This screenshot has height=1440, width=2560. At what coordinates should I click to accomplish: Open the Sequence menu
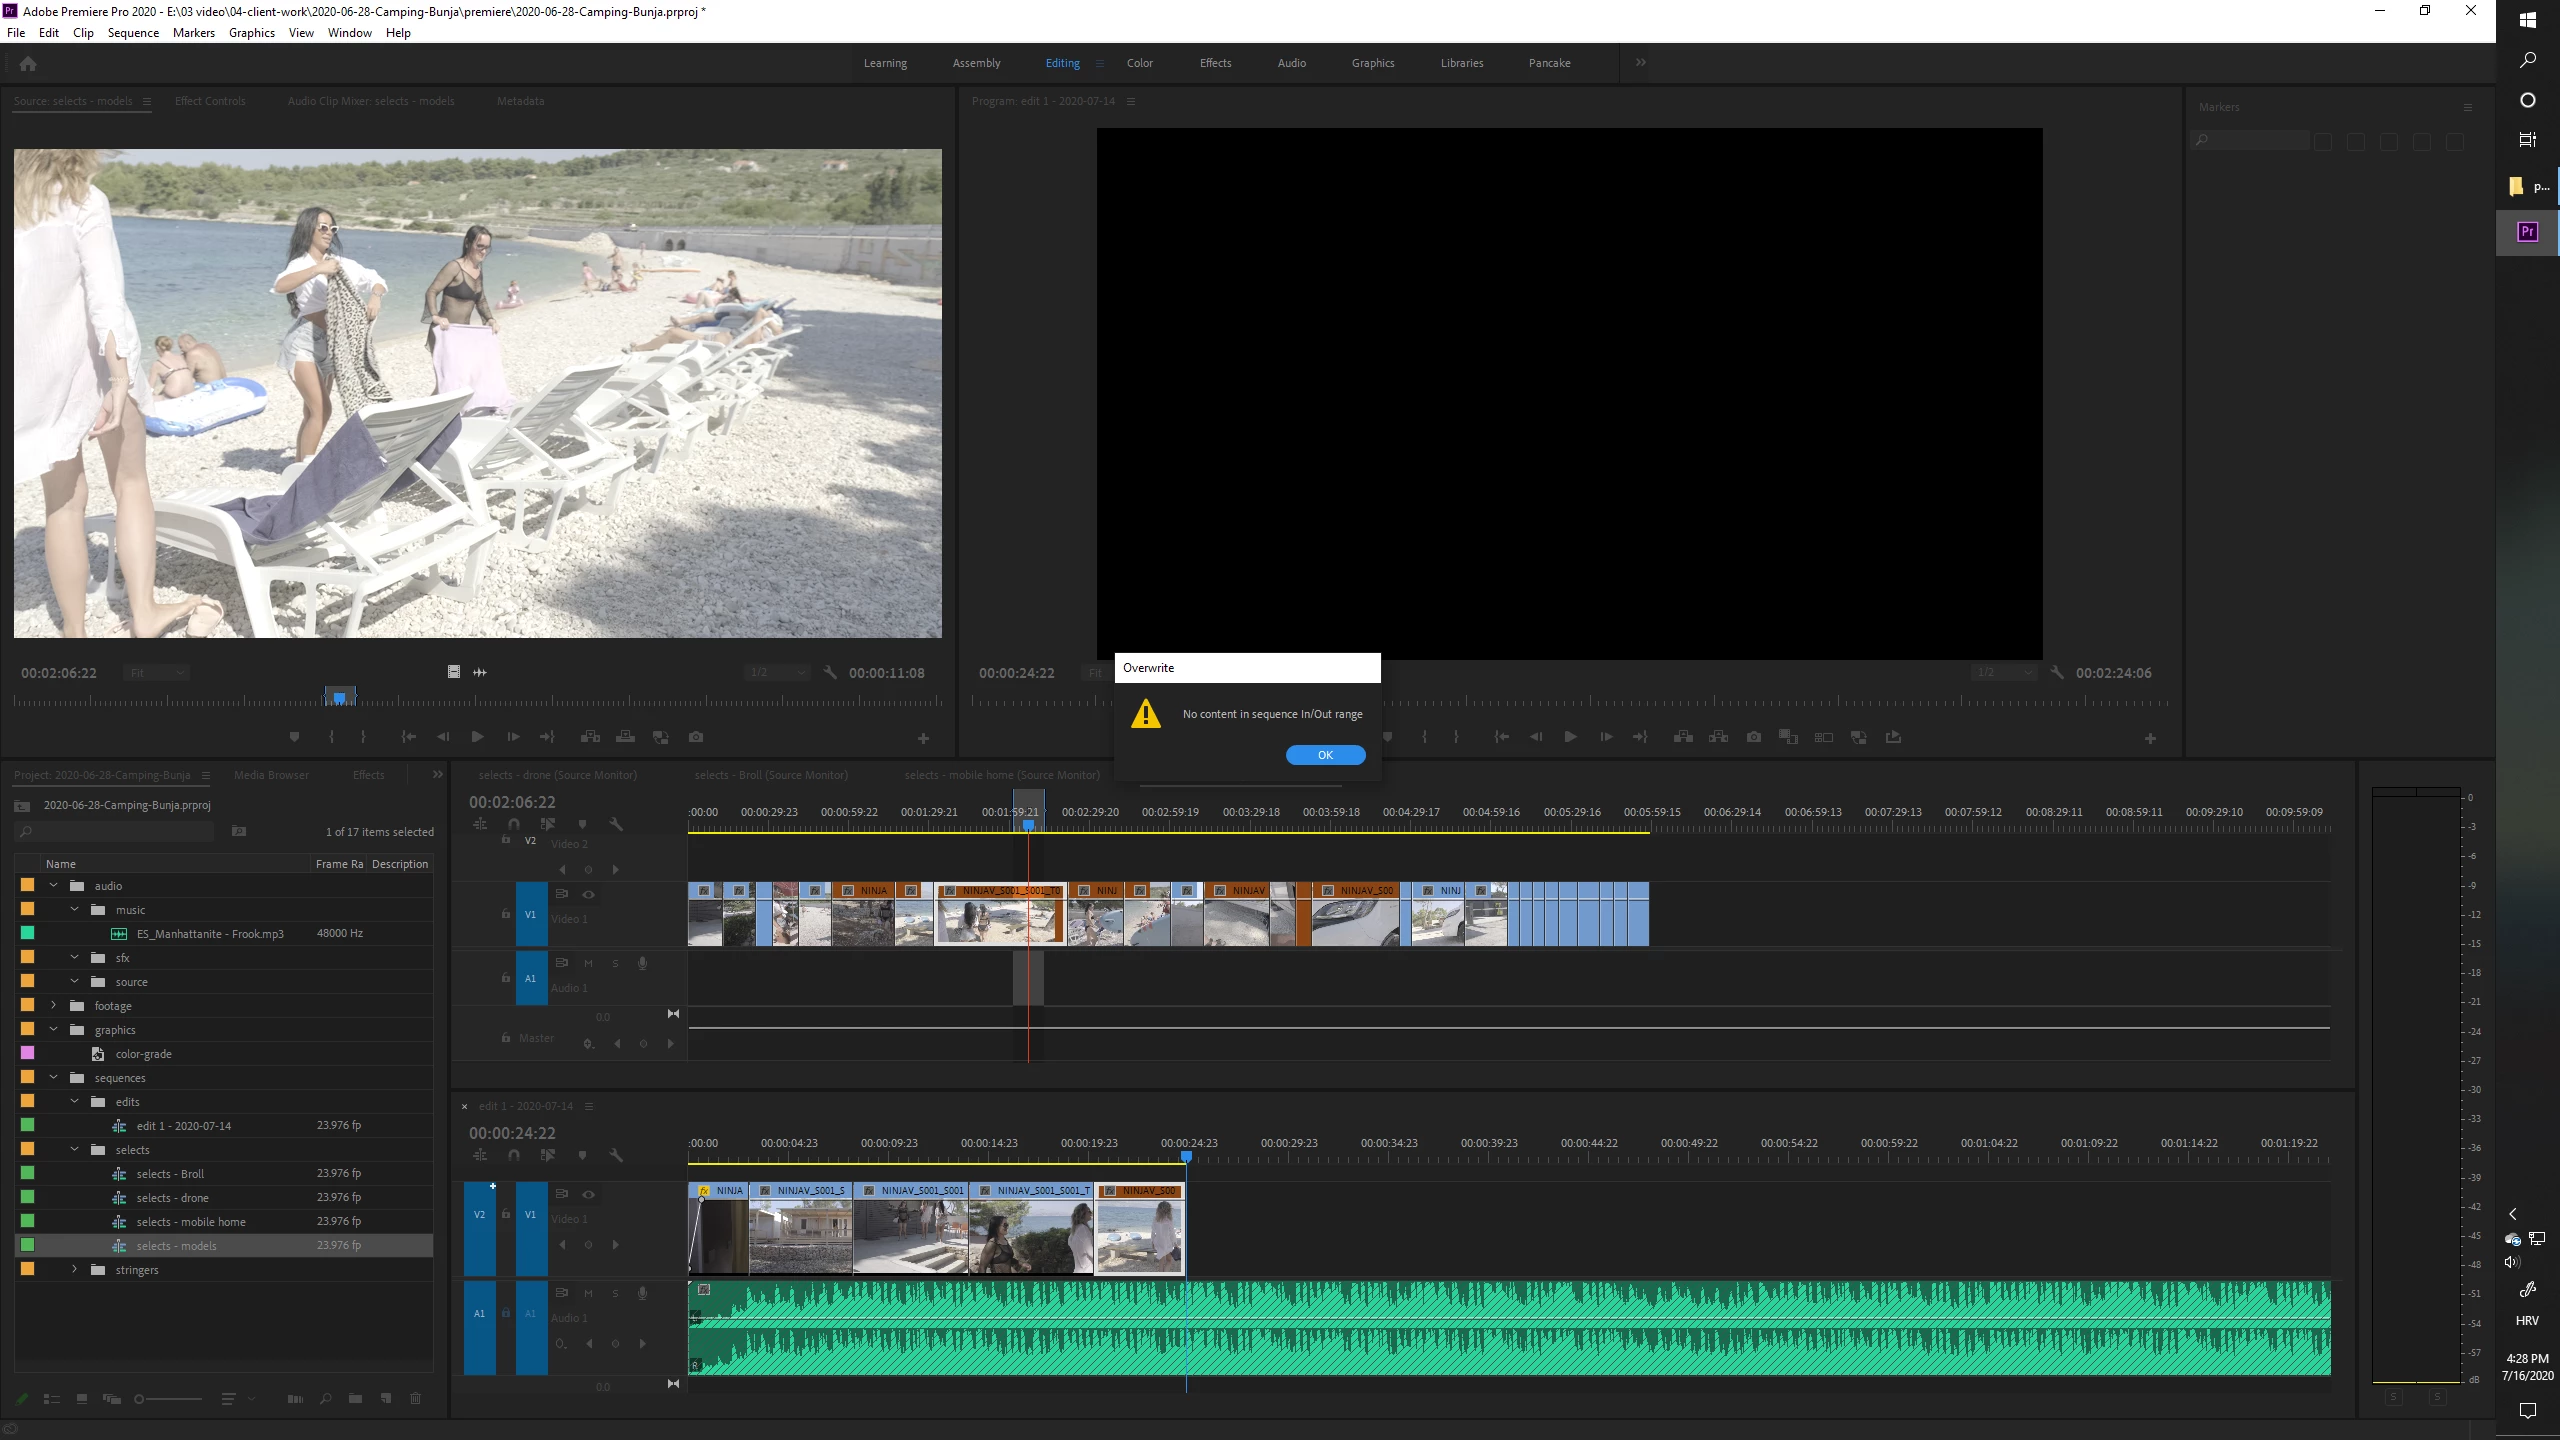pyautogui.click(x=133, y=33)
